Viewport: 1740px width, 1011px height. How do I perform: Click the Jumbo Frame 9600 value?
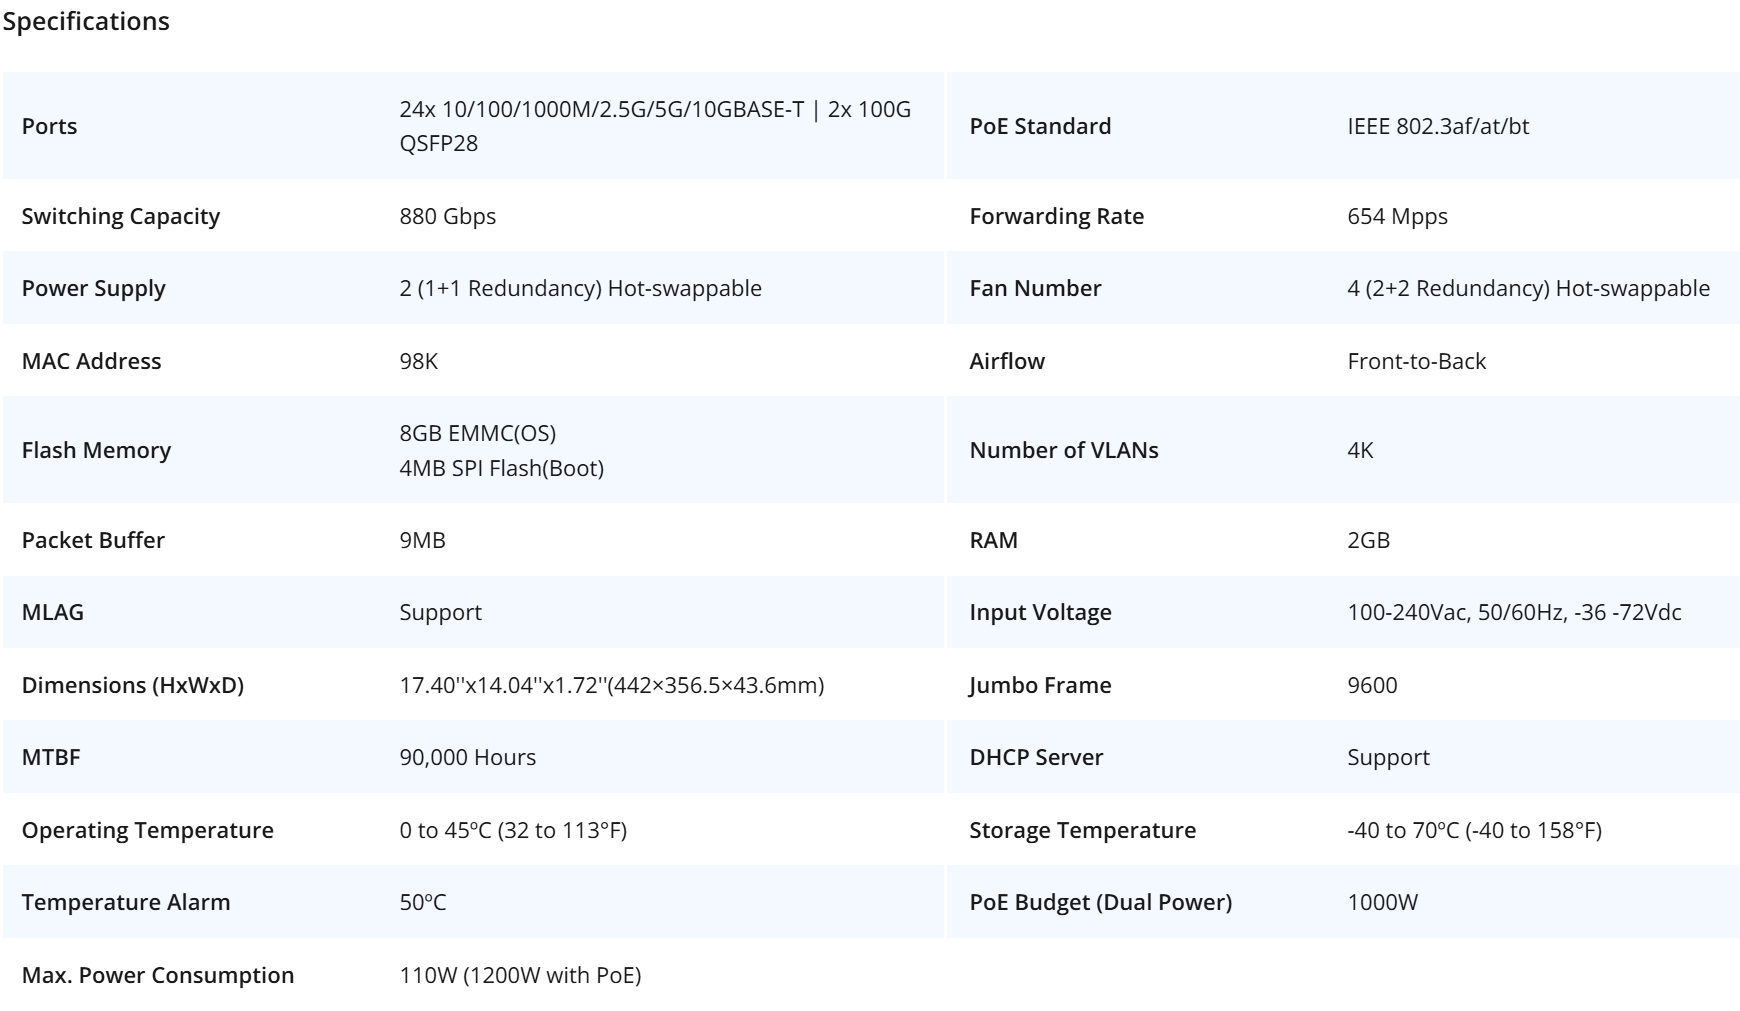[x=1372, y=685]
